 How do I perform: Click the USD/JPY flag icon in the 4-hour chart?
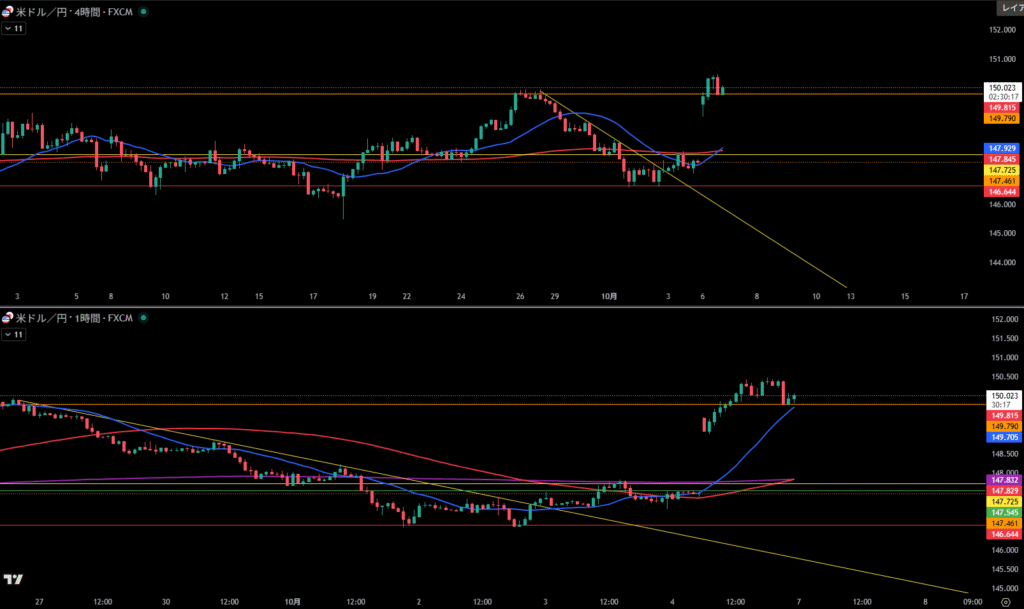tap(8, 12)
